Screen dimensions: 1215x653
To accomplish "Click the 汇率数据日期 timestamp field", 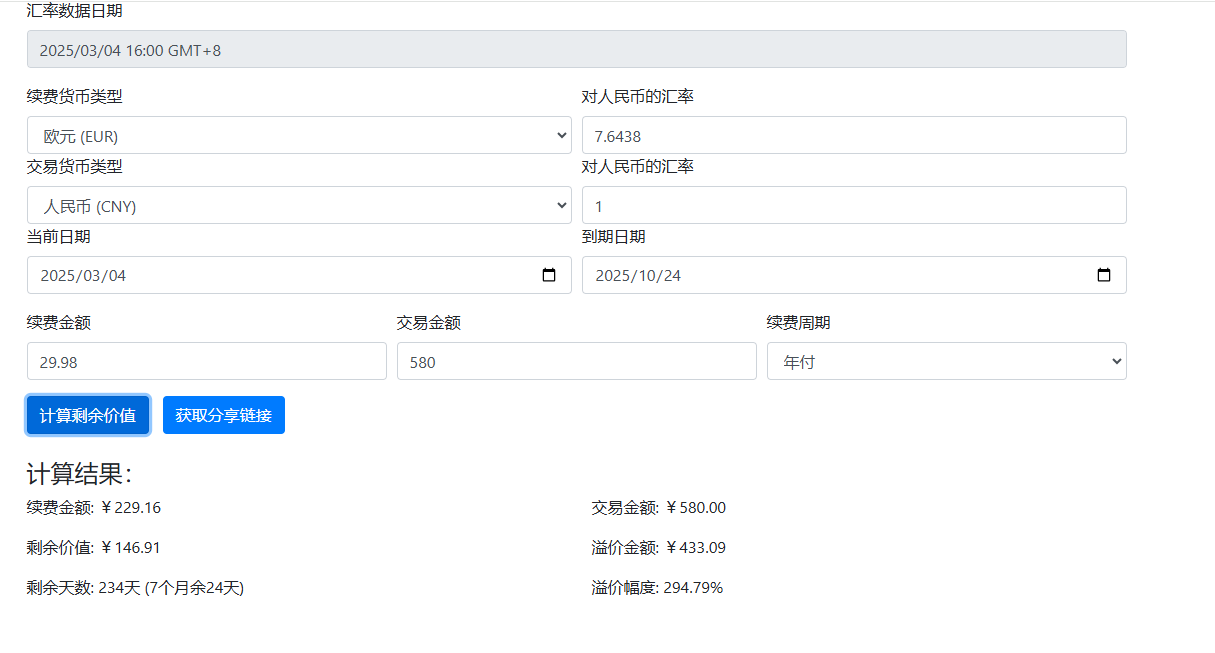I will pyautogui.click(x=576, y=48).
